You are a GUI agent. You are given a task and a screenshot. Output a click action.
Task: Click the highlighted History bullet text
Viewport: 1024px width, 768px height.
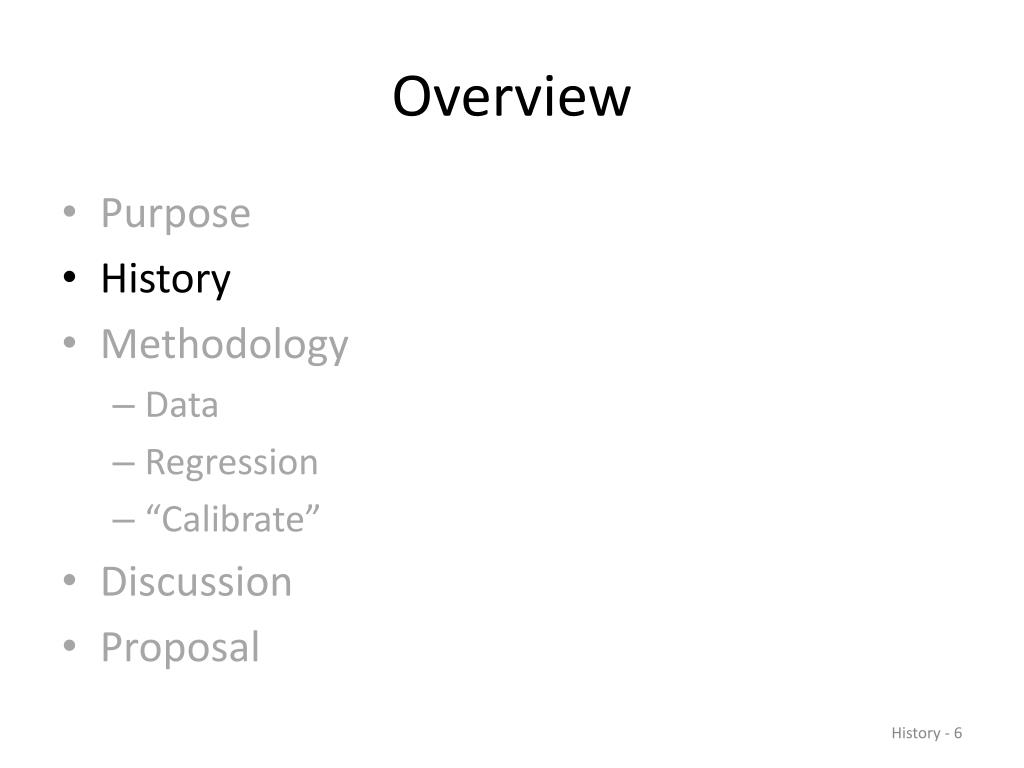166,280
